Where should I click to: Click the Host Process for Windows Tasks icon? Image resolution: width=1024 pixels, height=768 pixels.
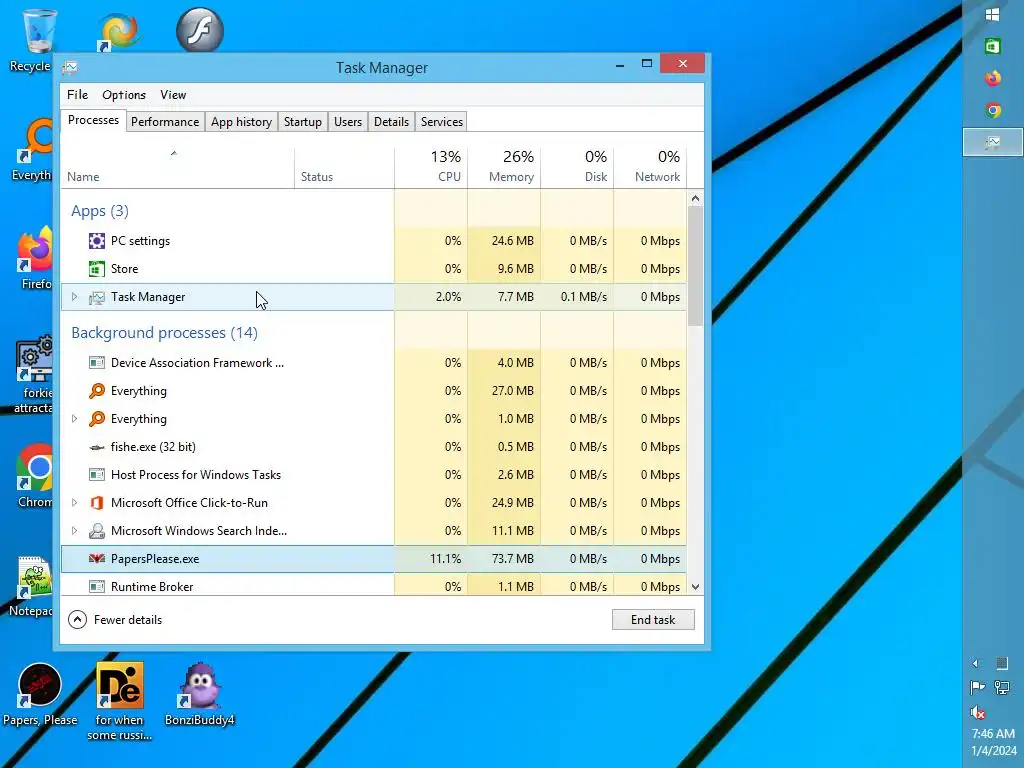[97, 475]
